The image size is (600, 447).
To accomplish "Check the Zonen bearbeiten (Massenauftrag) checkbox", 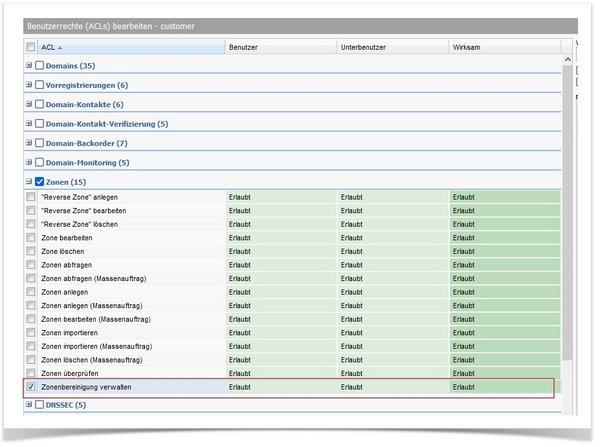I will point(31,319).
